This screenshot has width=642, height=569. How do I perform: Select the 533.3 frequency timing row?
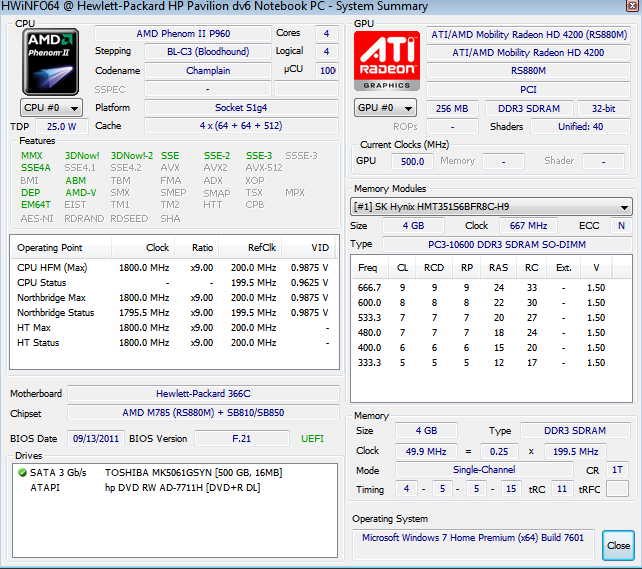pos(491,318)
